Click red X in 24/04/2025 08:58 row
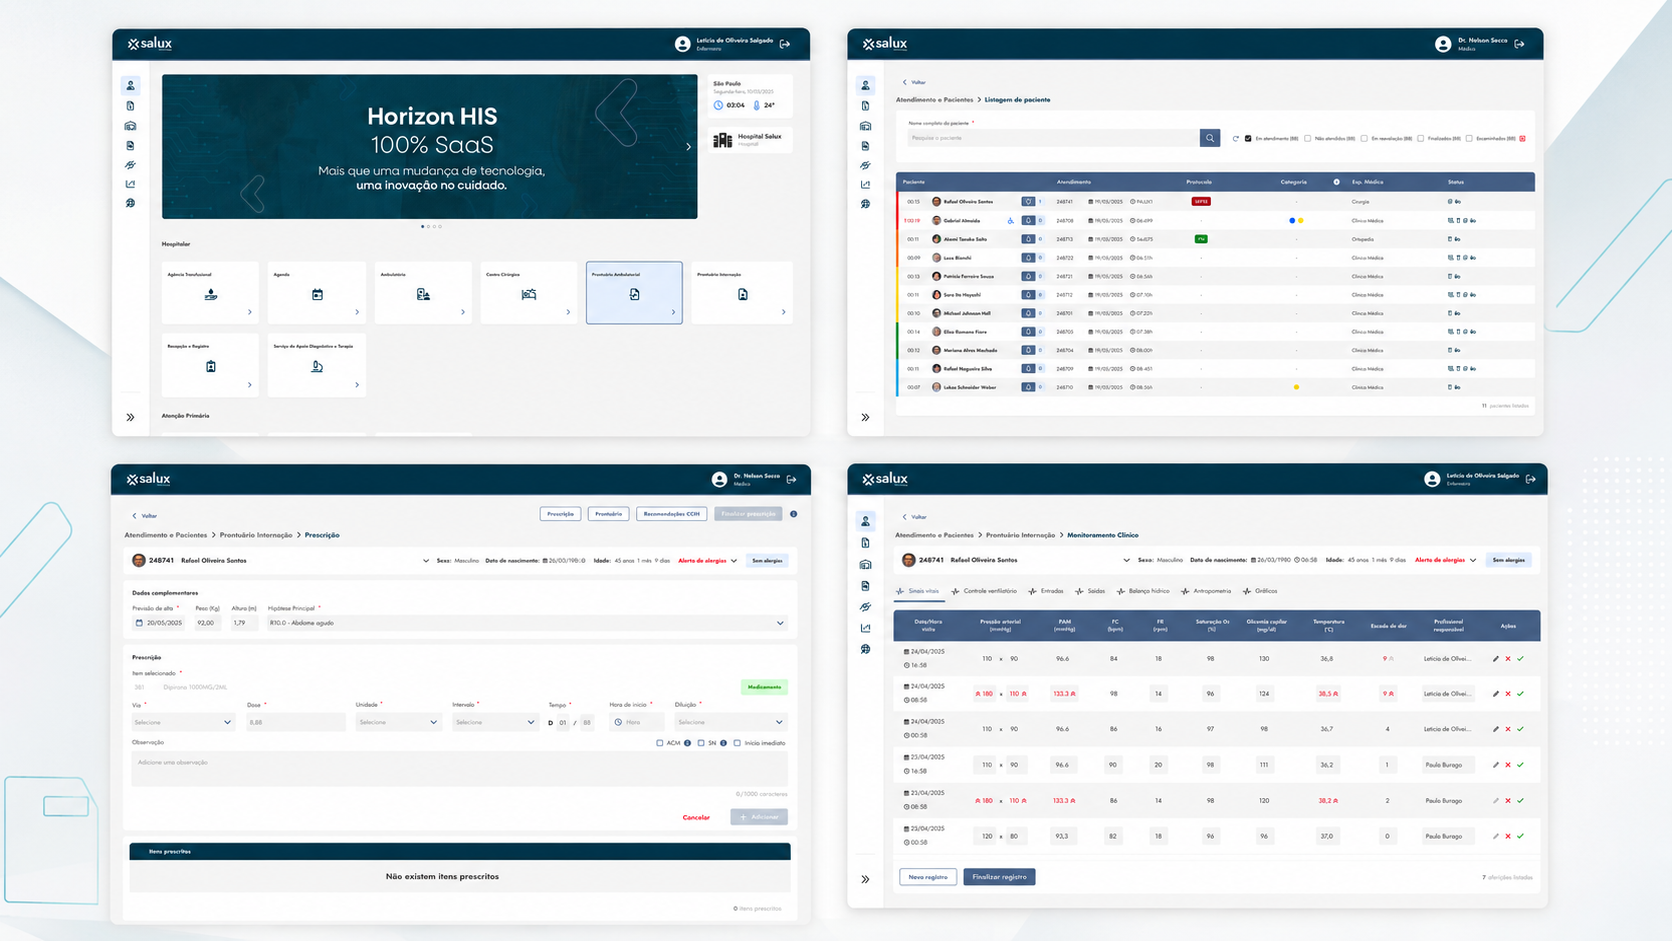Viewport: 1672px width, 941px height. click(x=1508, y=694)
